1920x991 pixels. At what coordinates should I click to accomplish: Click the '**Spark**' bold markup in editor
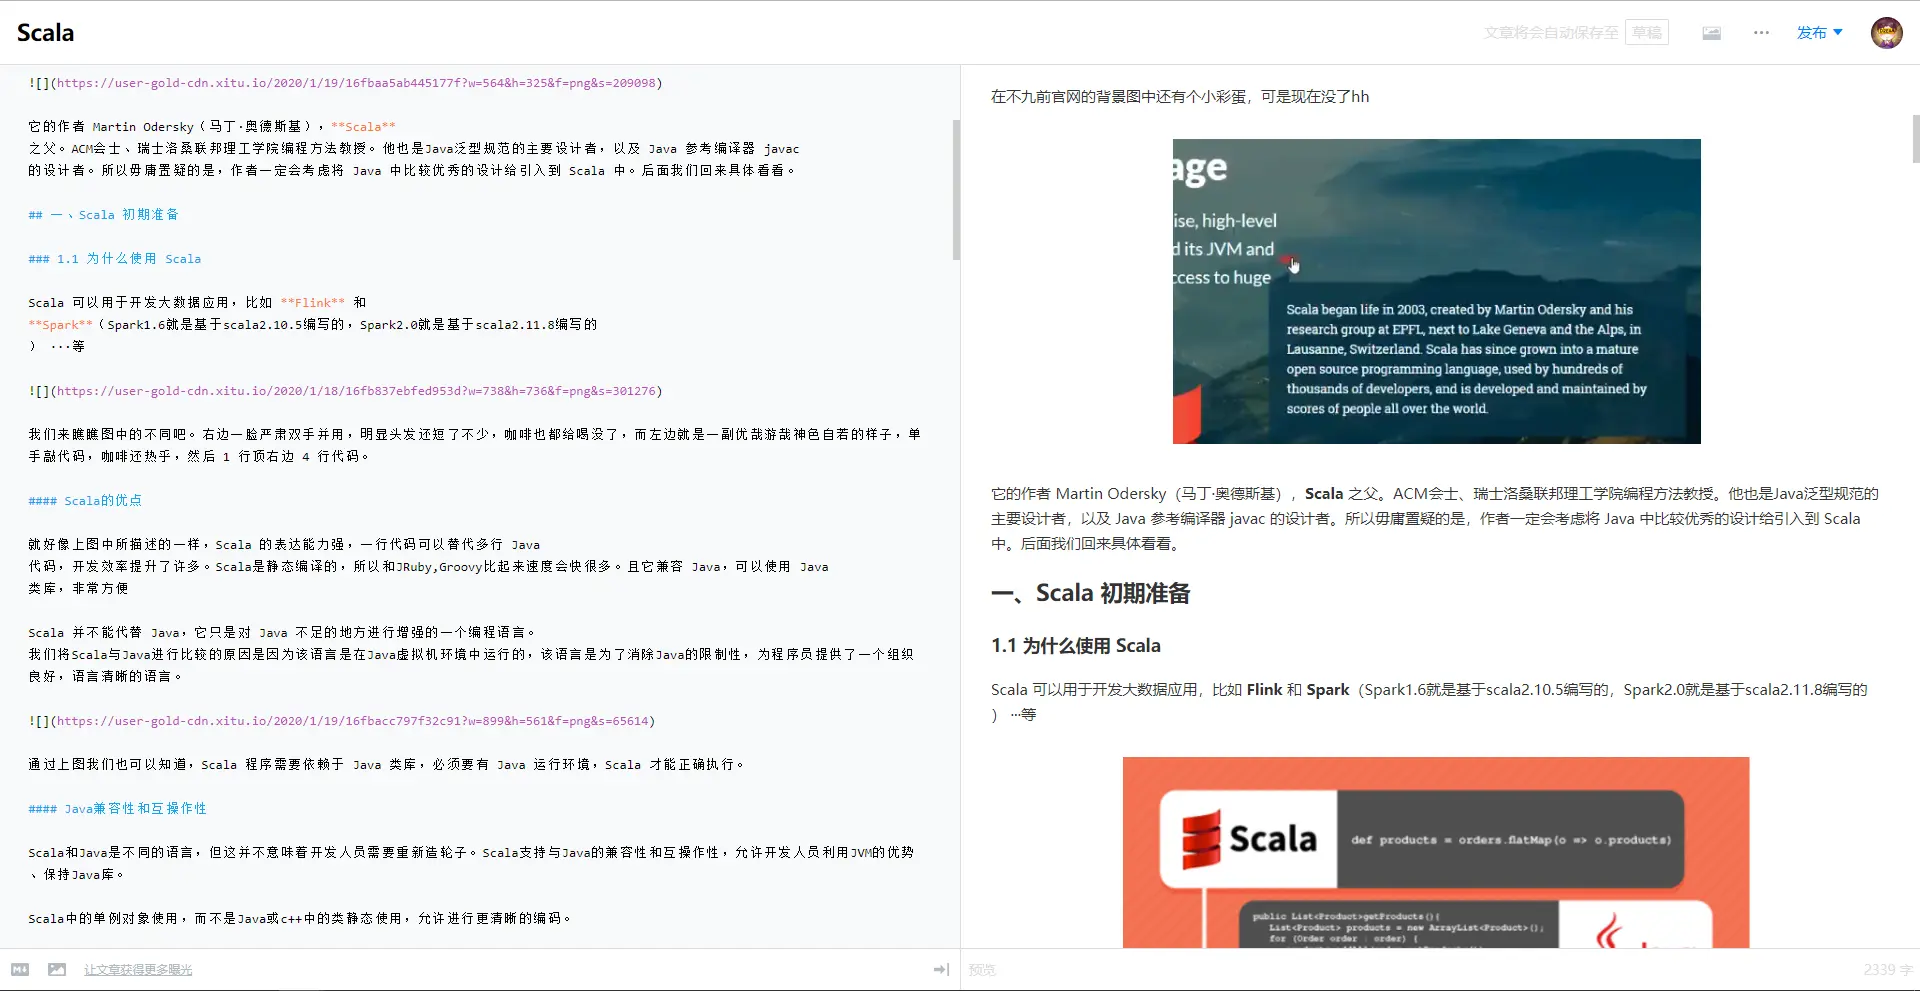pyautogui.click(x=61, y=325)
